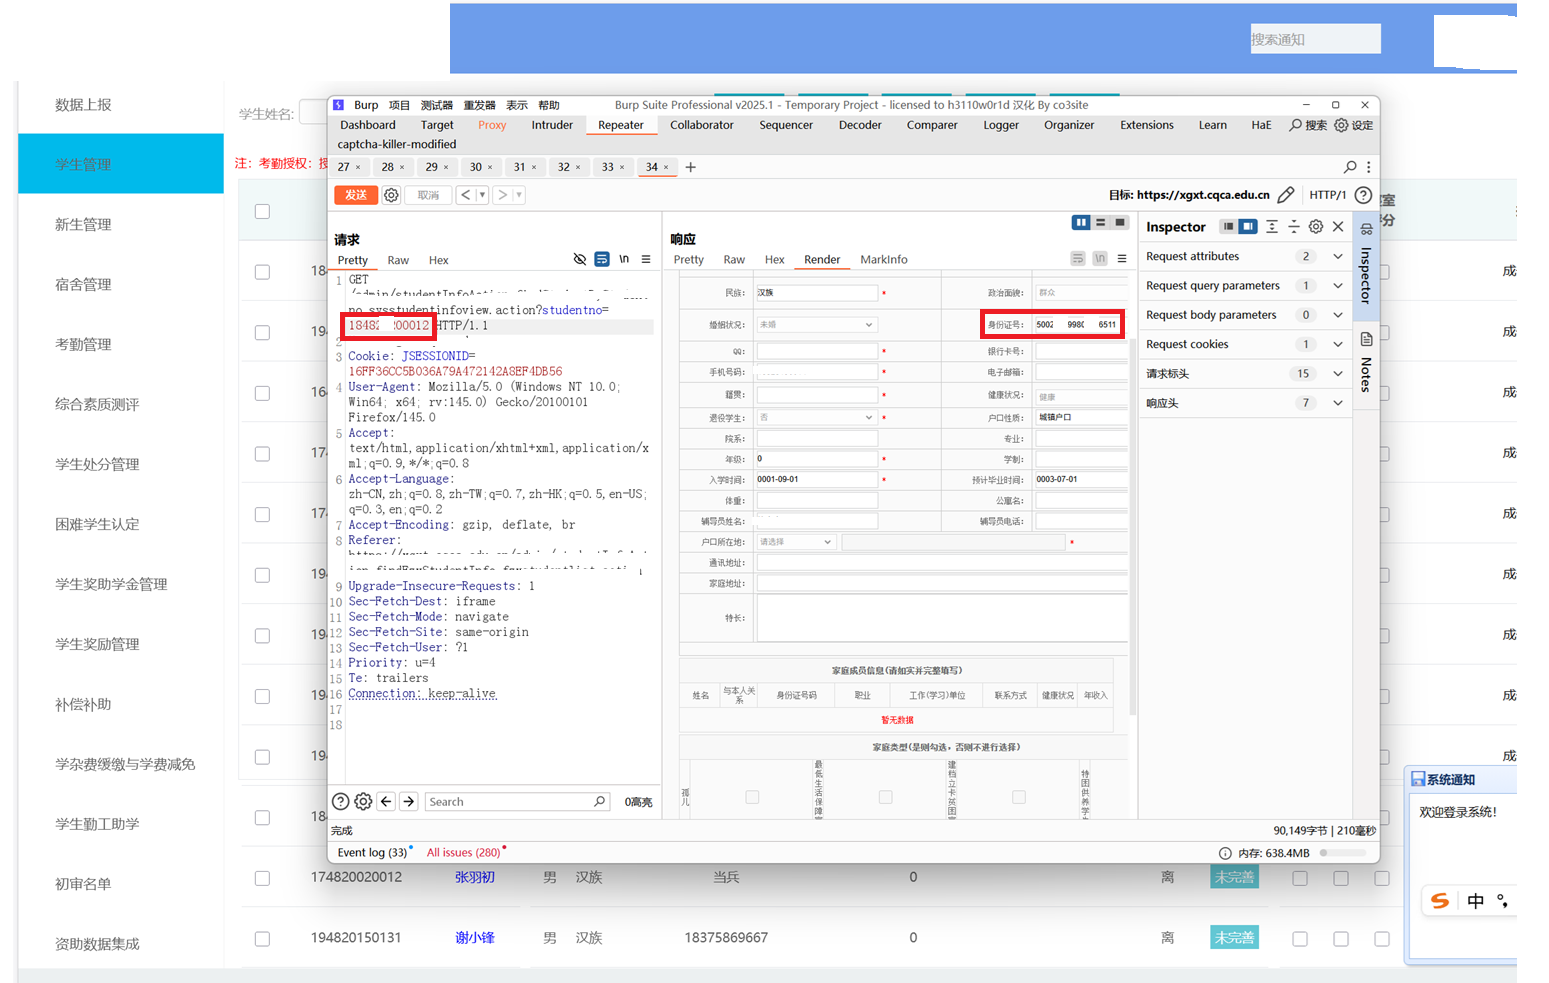Screen dimensions: 1549x983
Task: Click the pencil icon to edit target
Action: click(1286, 195)
